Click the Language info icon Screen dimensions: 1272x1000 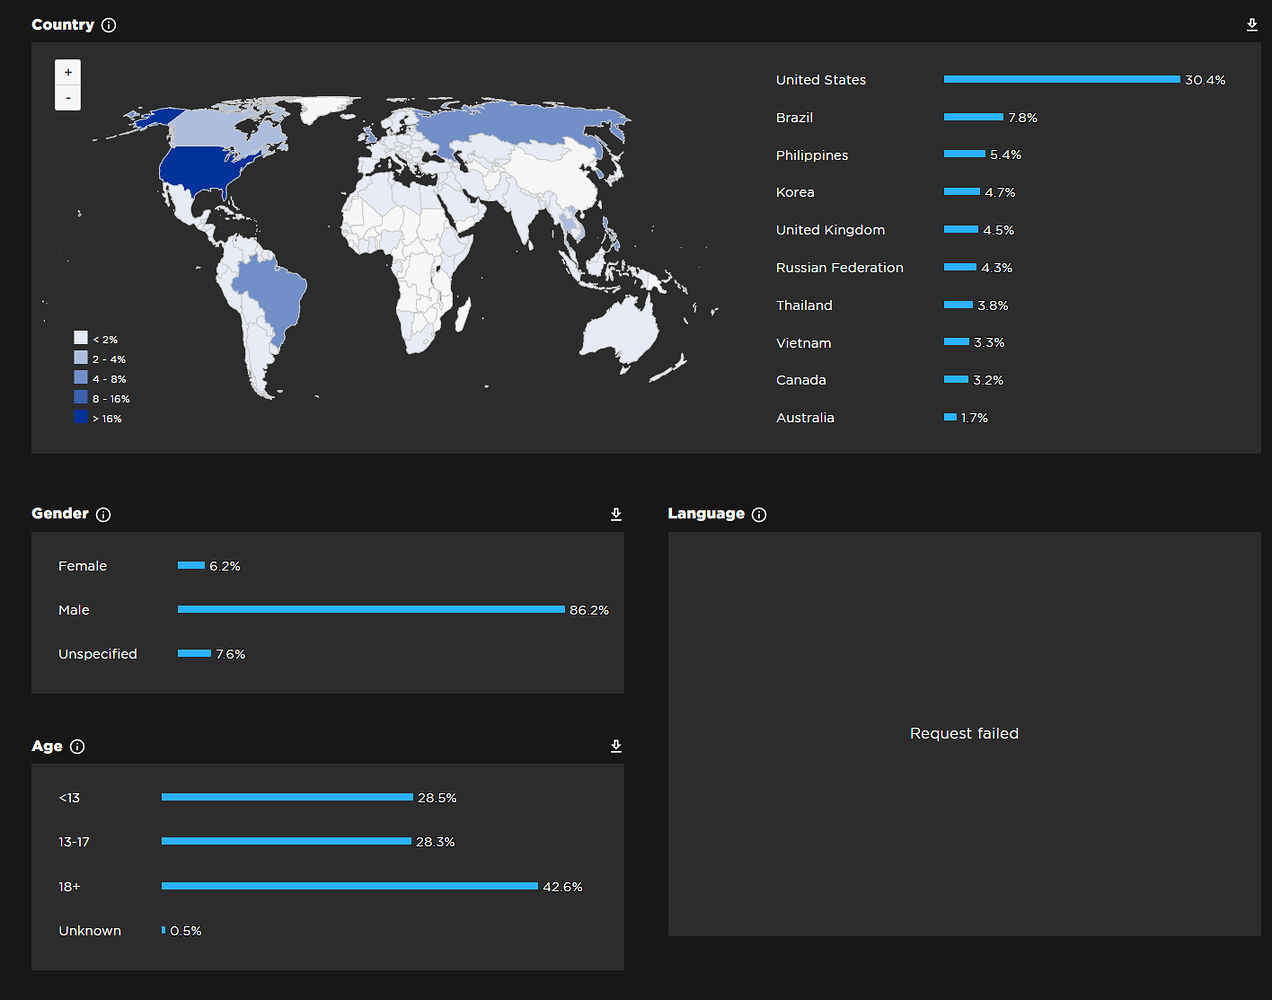[x=758, y=514]
